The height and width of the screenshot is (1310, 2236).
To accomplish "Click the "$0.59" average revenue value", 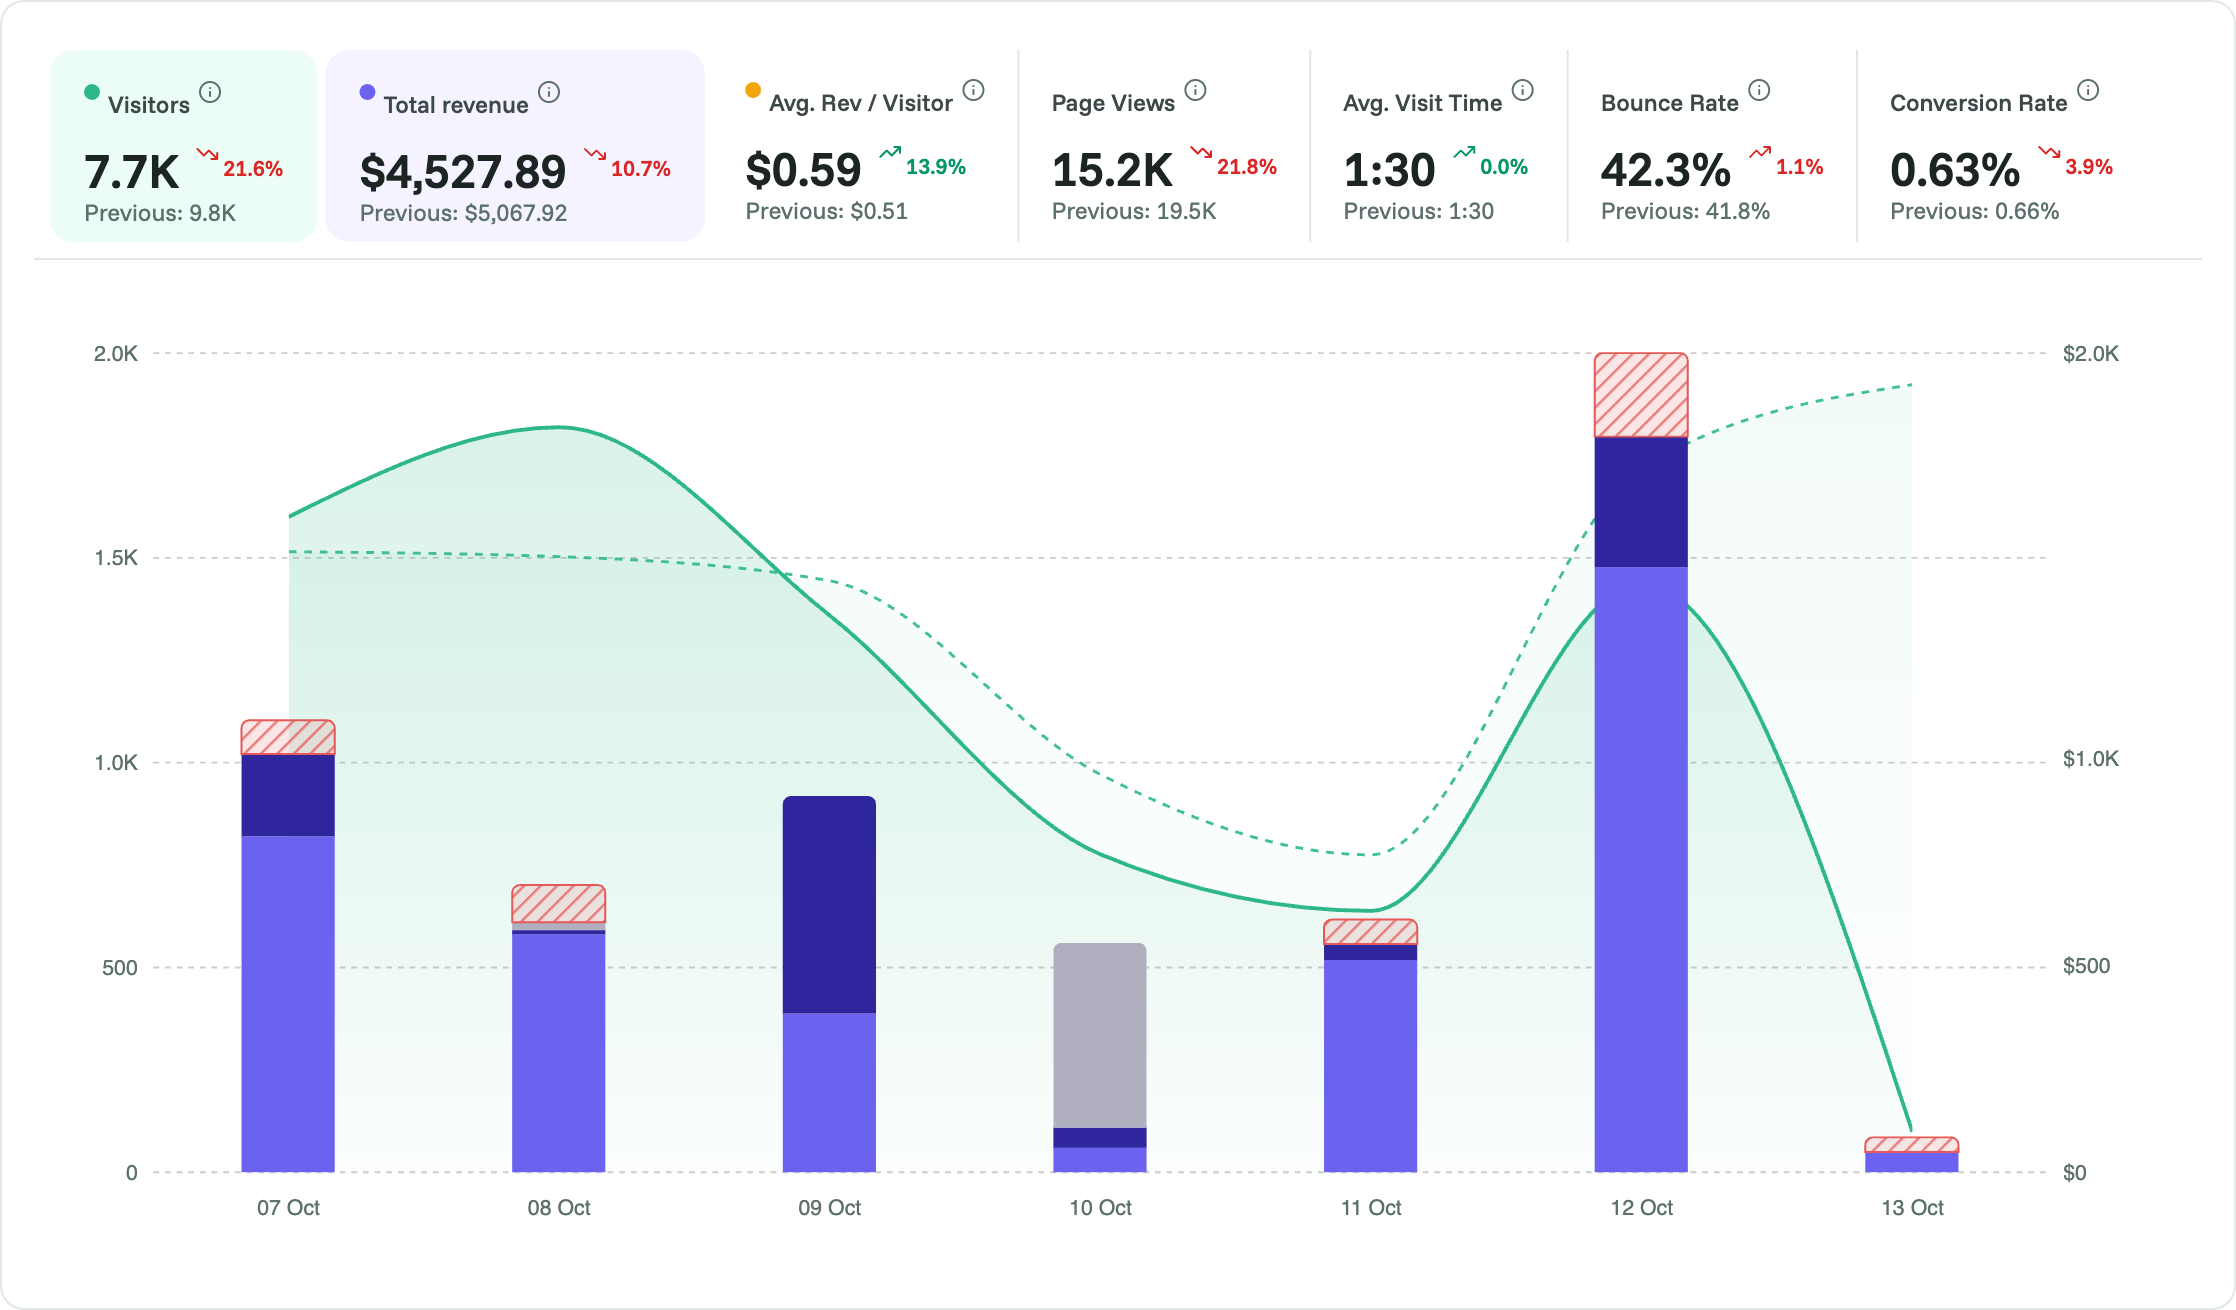I will [x=803, y=170].
